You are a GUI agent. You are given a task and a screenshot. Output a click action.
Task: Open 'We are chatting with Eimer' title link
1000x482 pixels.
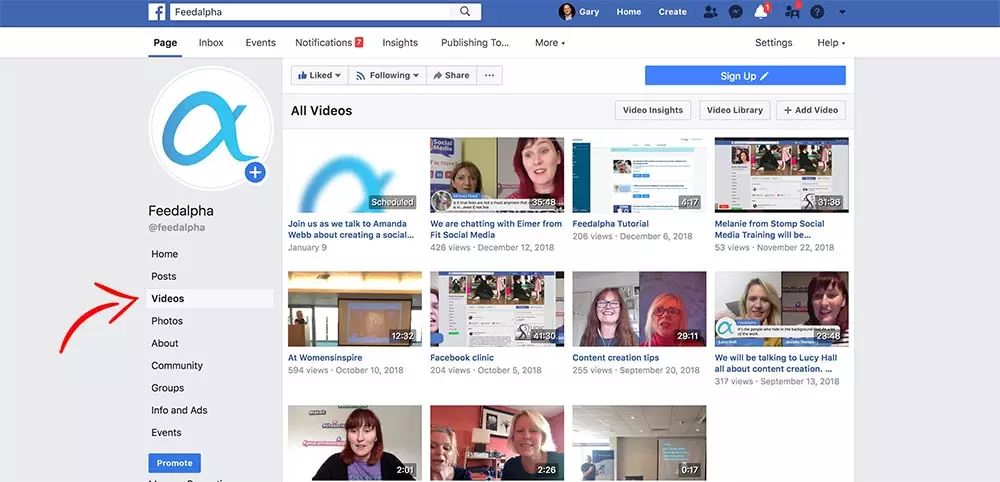[x=496, y=229]
